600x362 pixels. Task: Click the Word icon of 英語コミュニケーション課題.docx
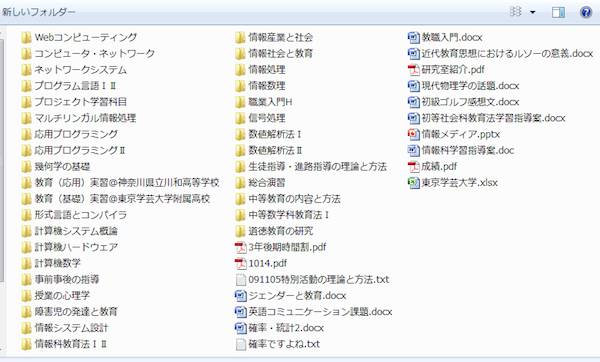tap(240, 312)
